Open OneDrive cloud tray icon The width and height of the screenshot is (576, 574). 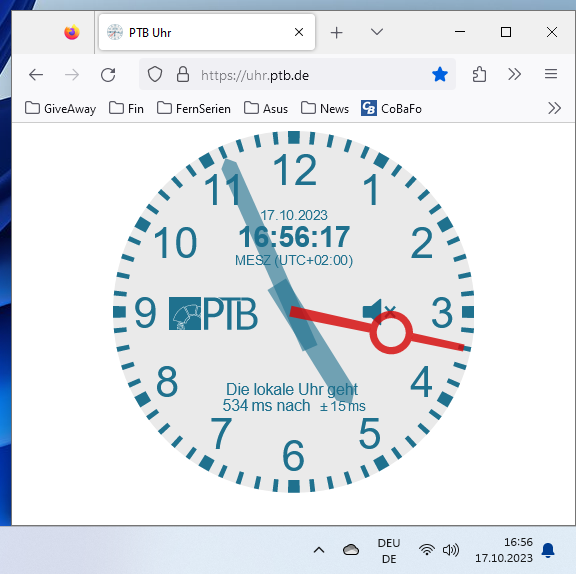(351, 550)
